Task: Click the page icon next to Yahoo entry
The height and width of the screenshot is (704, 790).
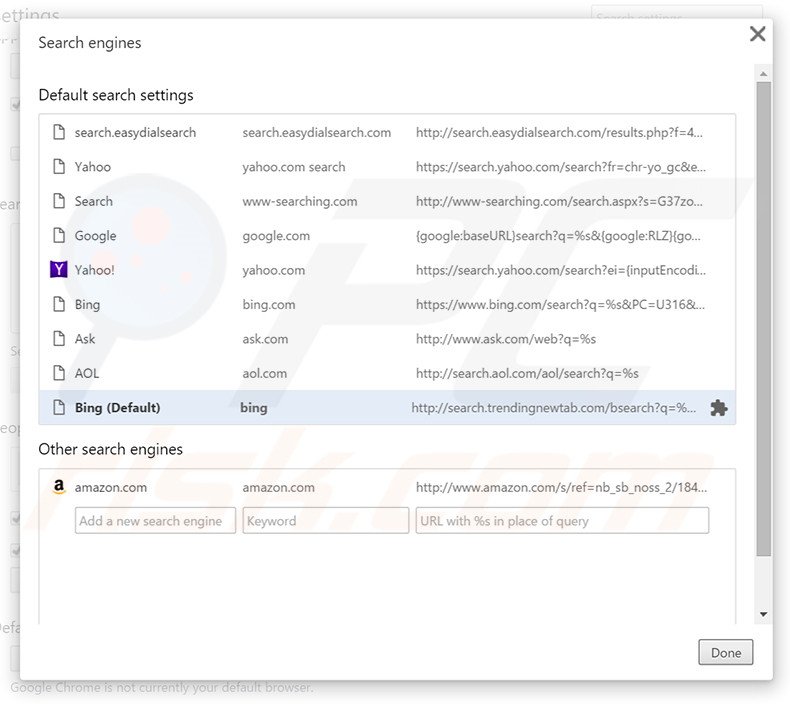Action: (59, 167)
